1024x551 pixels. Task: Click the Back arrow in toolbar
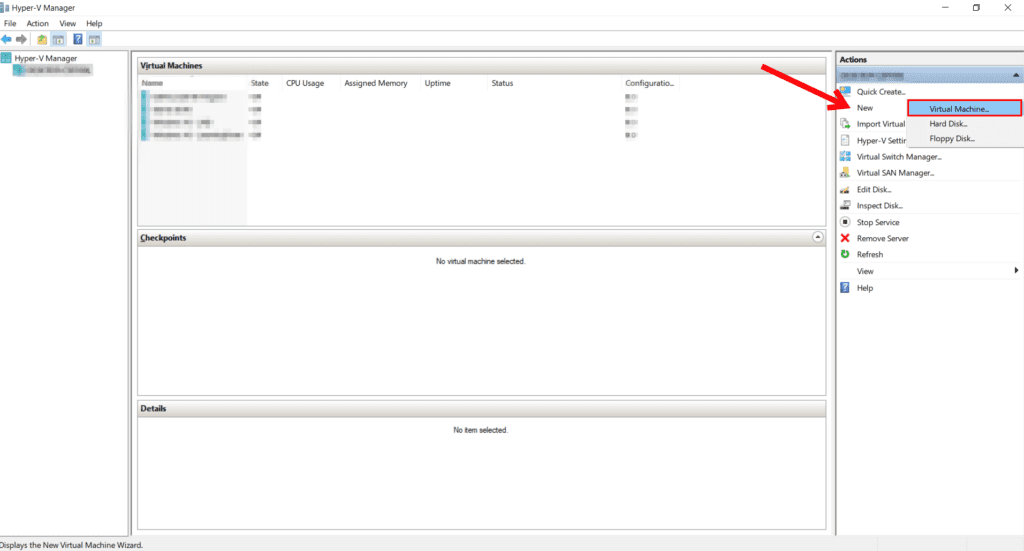7,39
